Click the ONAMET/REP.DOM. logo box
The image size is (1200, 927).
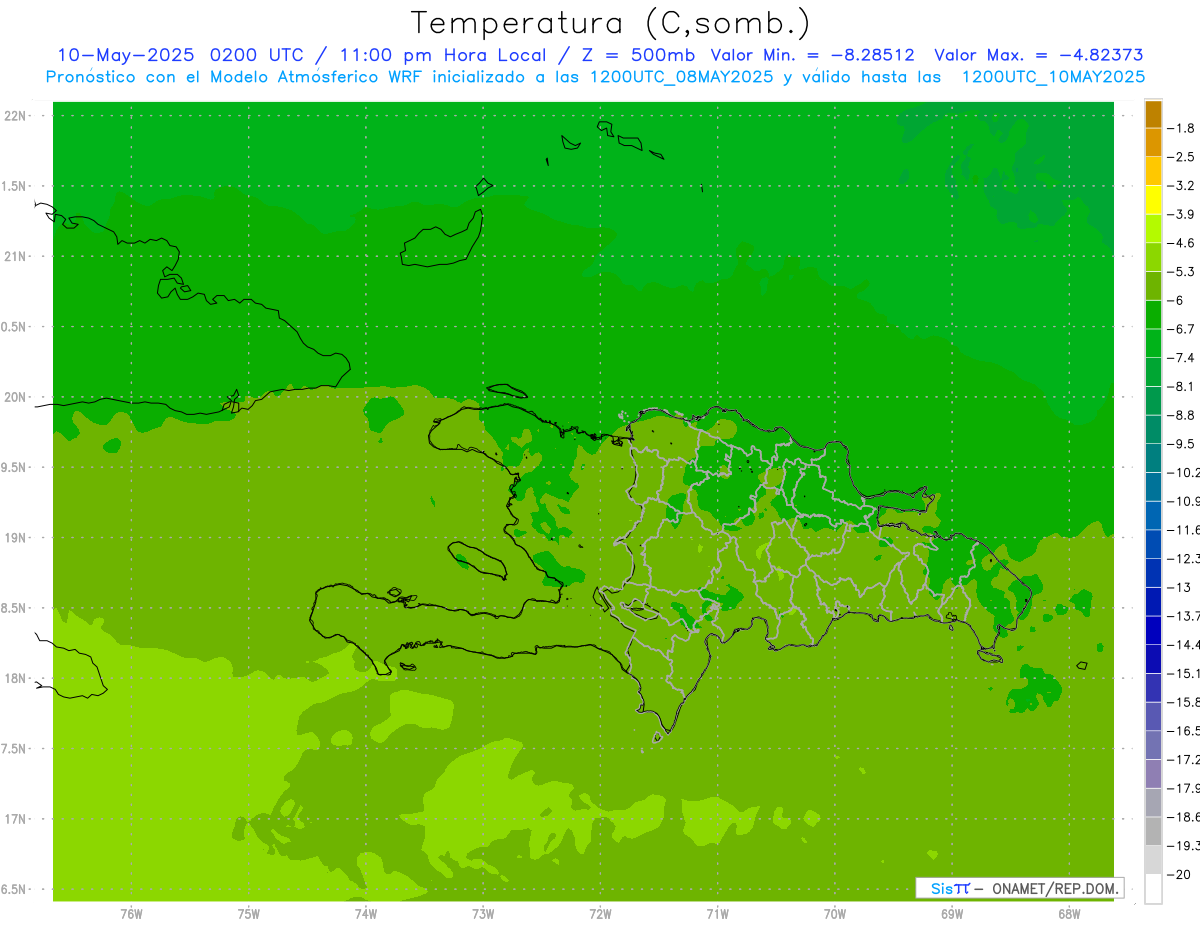(x=1019, y=888)
